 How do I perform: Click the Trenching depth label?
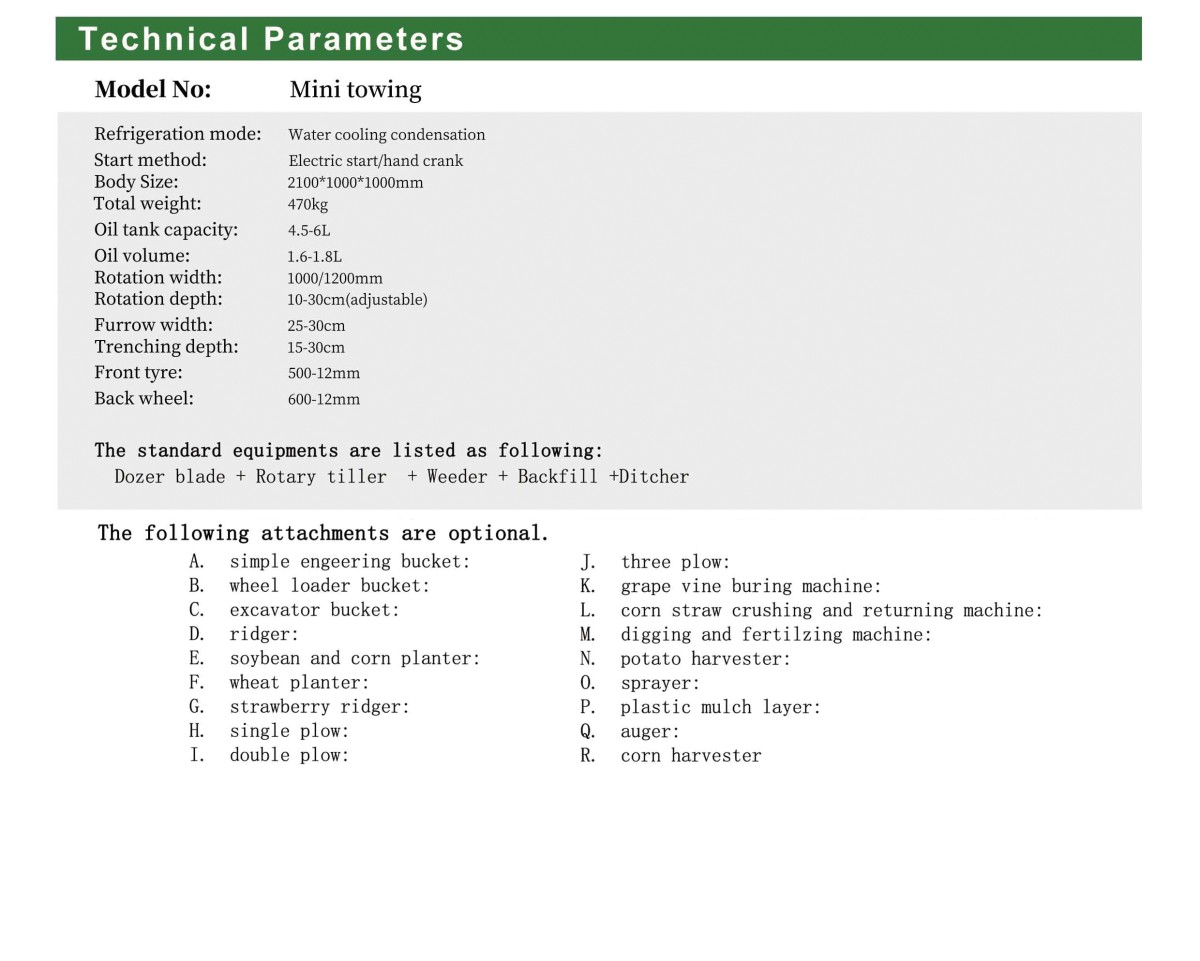click(166, 347)
